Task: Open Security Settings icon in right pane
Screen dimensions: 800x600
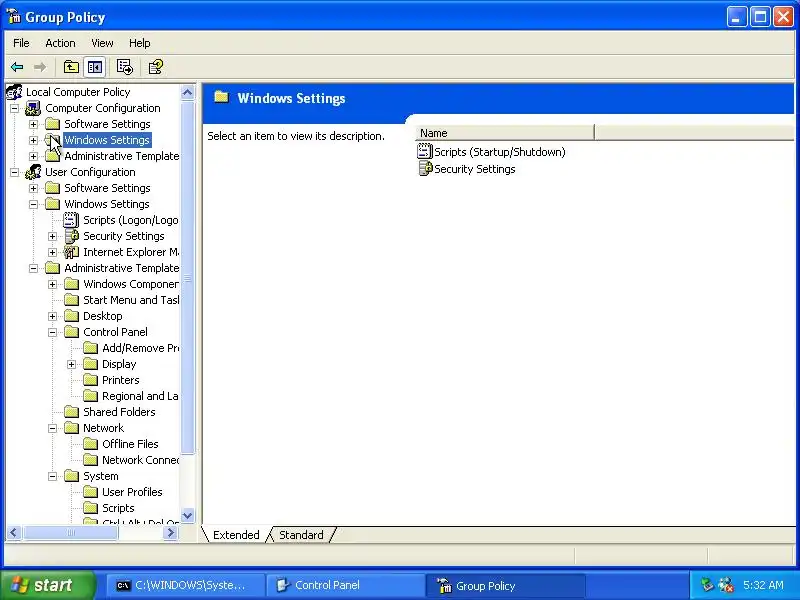Action: (x=425, y=169)
